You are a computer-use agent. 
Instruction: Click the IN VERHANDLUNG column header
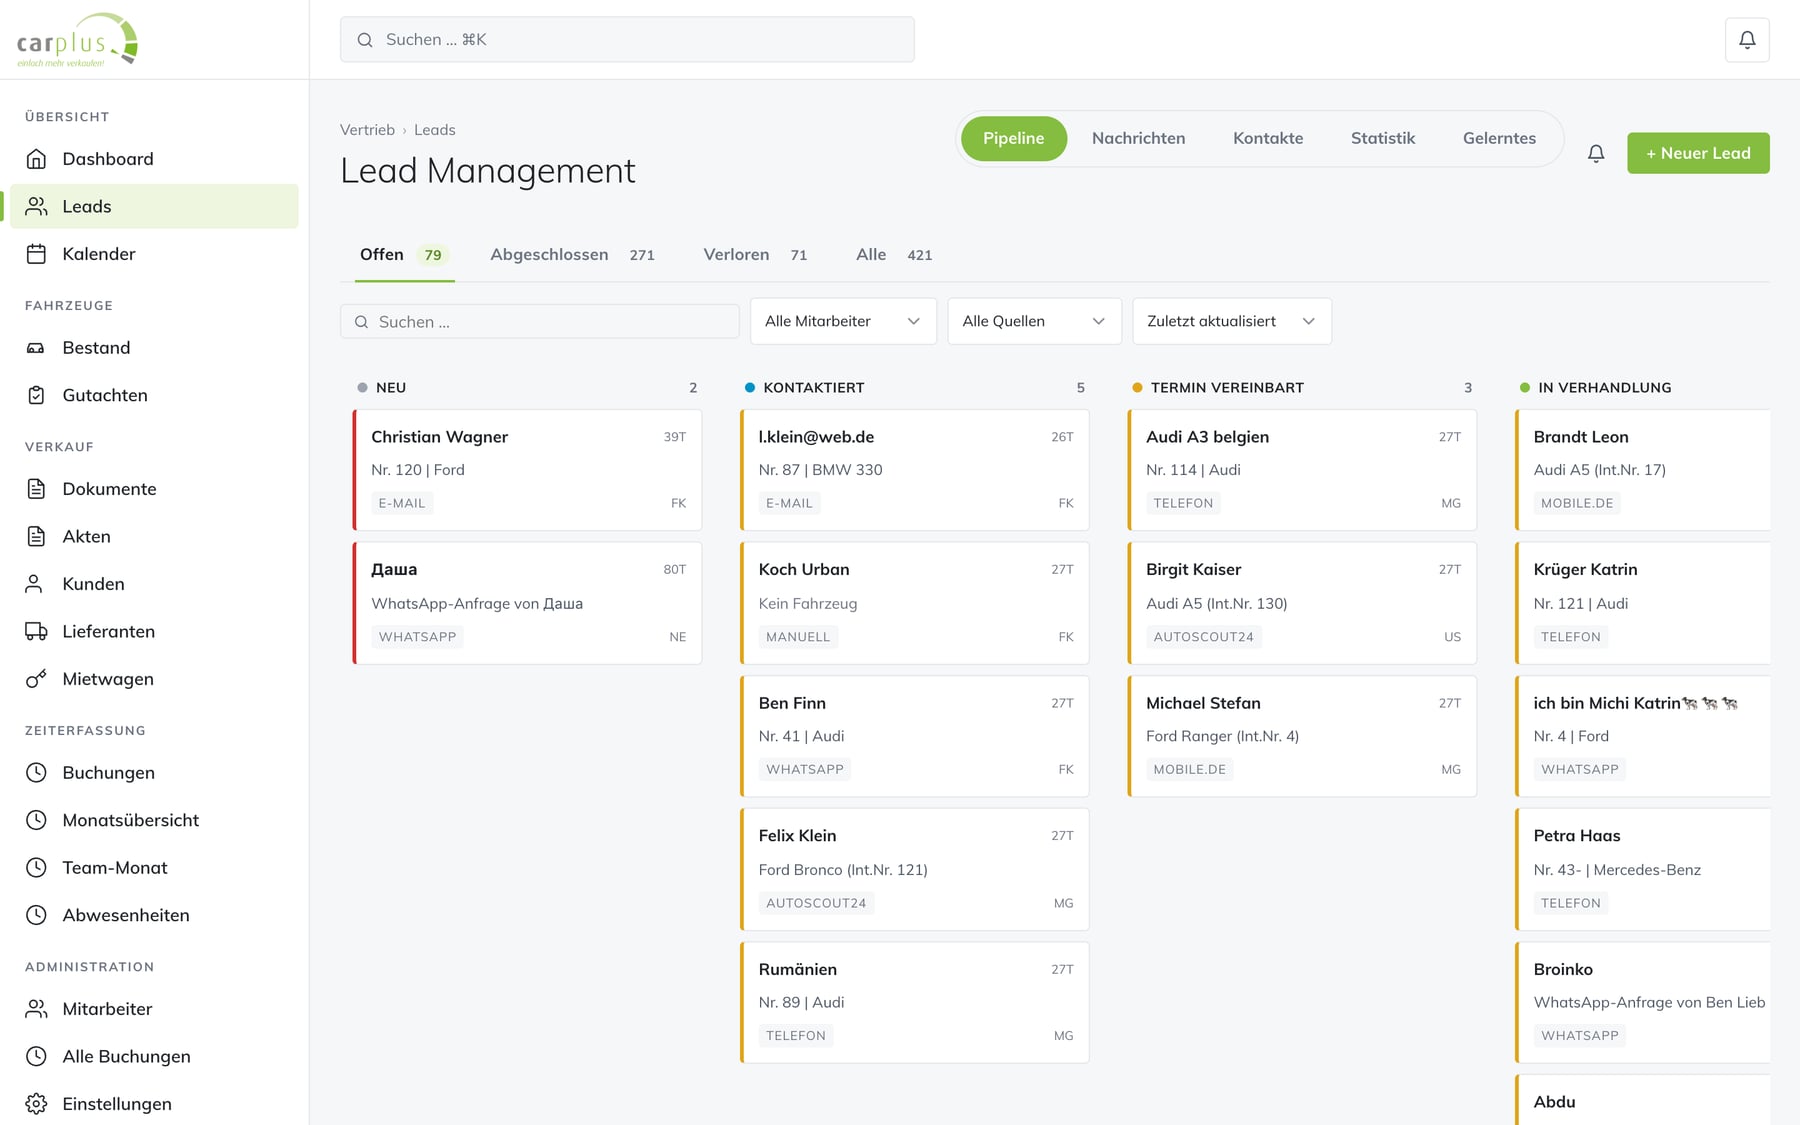click(1604, 388)
